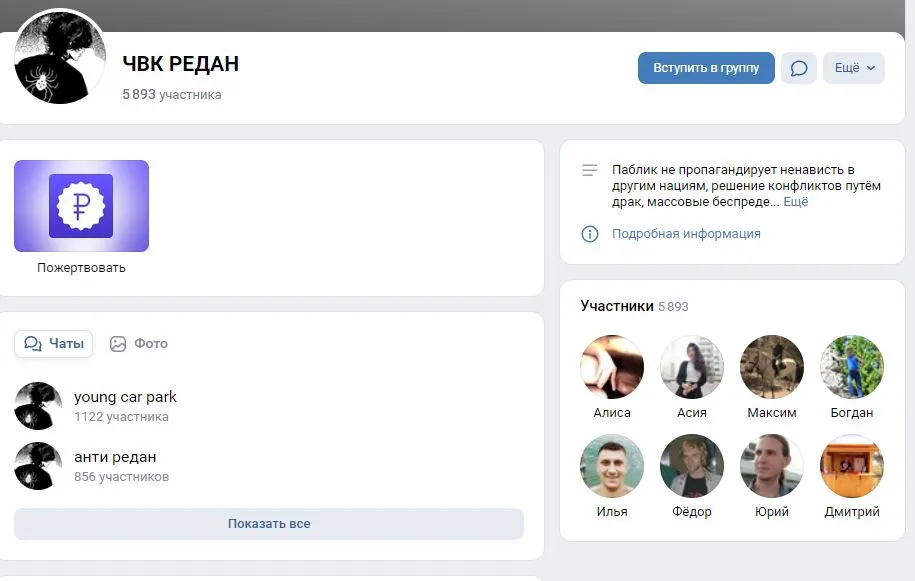Open group messages via speech bubble icon

point(799,68)
